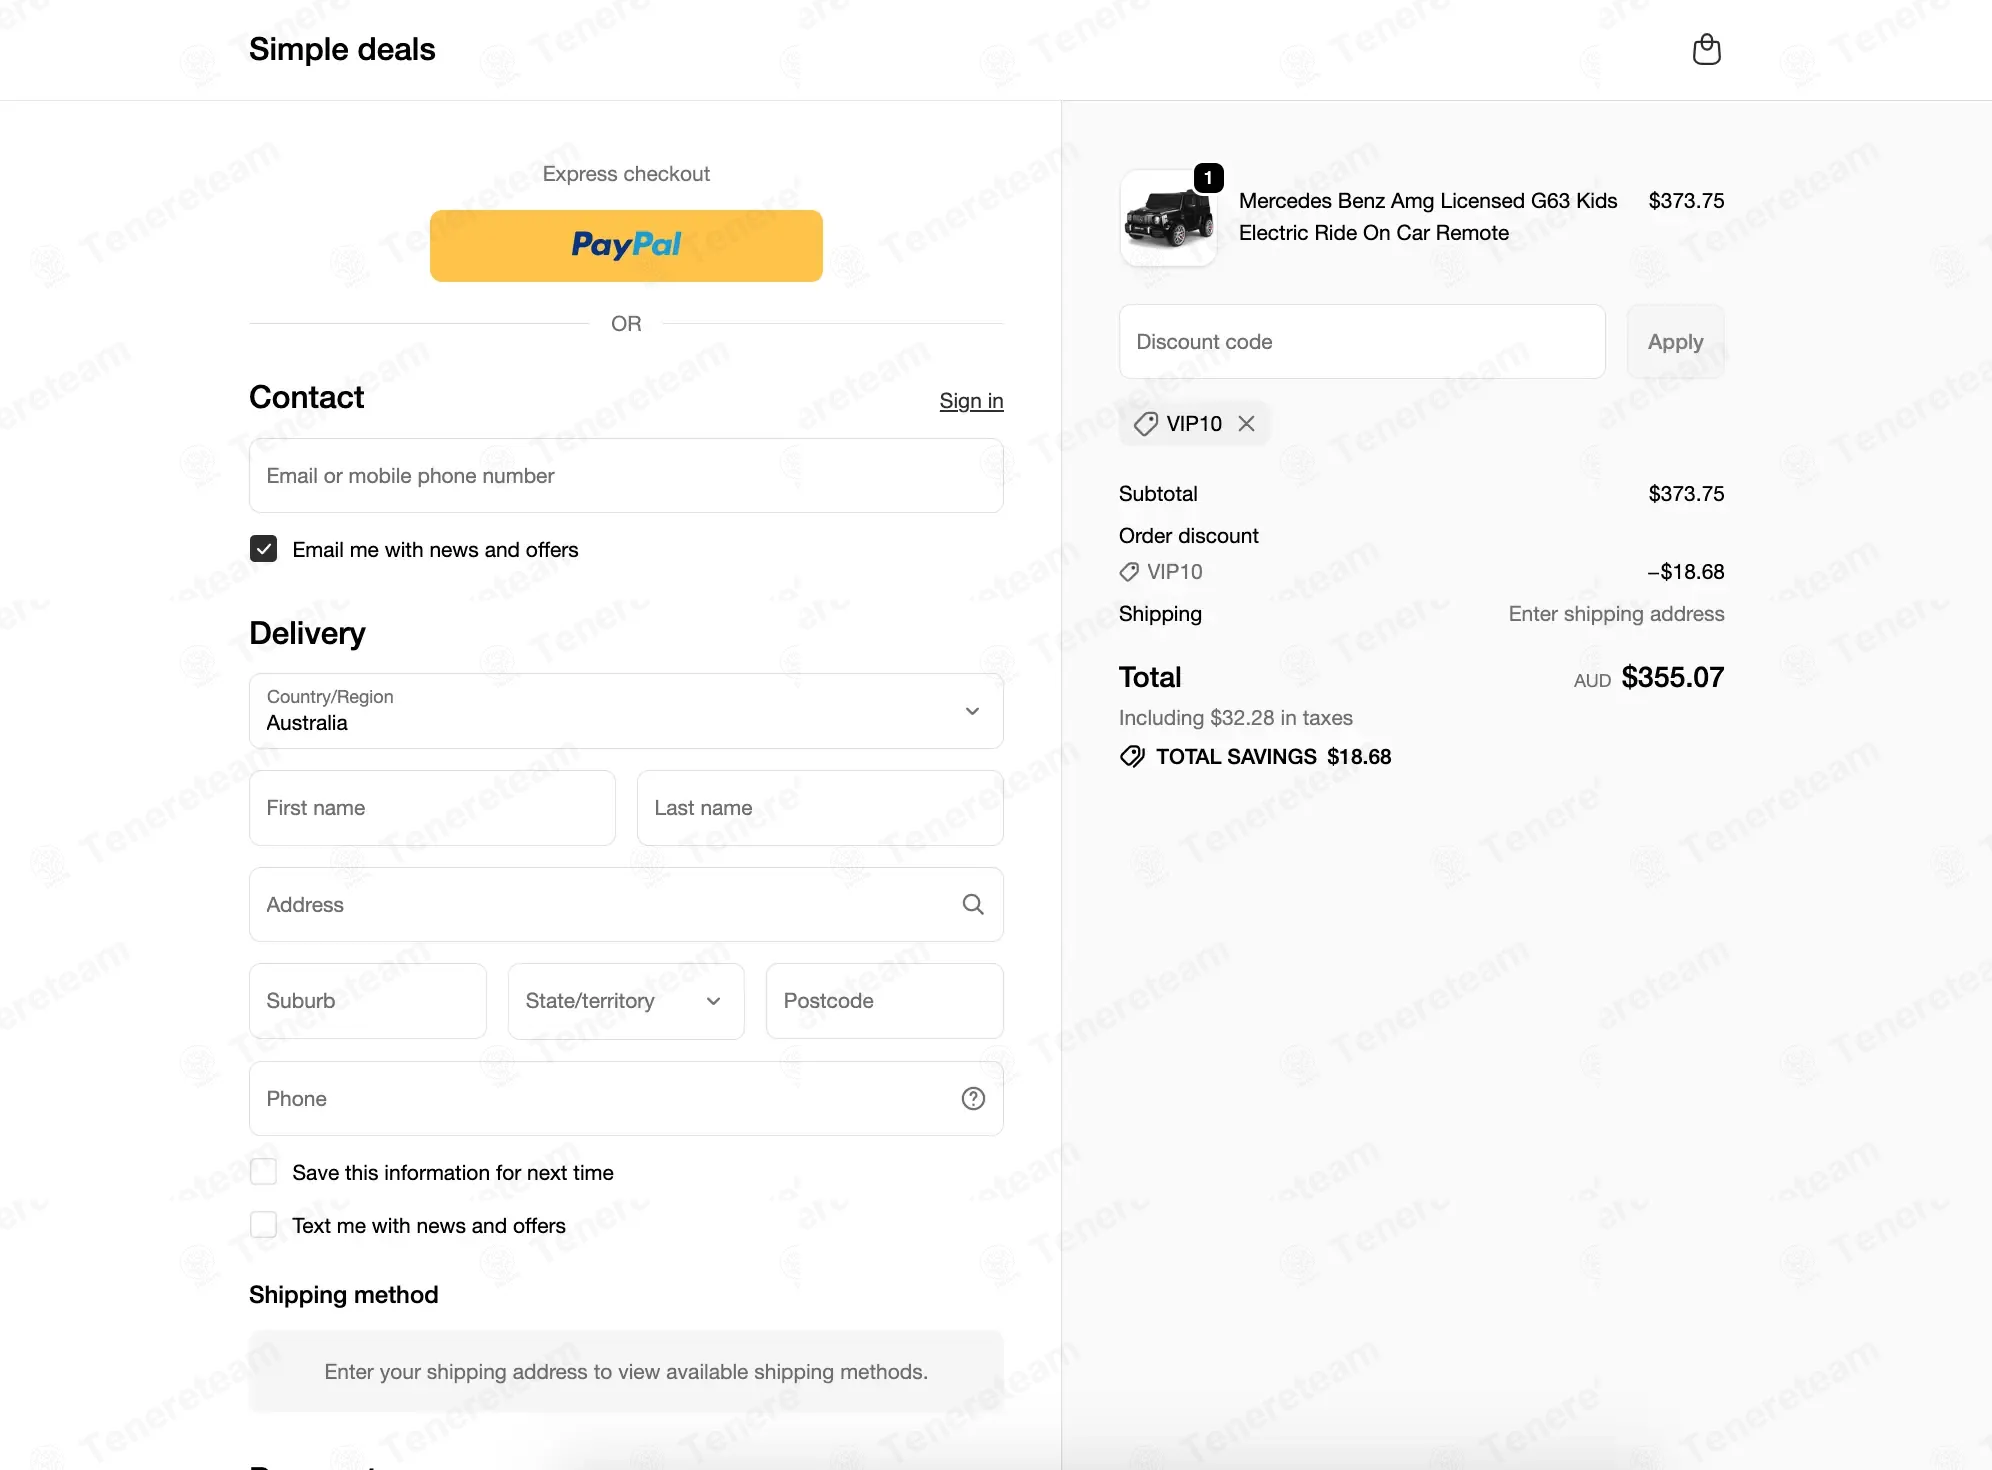The image size is (1992, 1470).
Task: Click the Mercedes G63 ride-on car thumbnail
Action: click(1168, 218)
